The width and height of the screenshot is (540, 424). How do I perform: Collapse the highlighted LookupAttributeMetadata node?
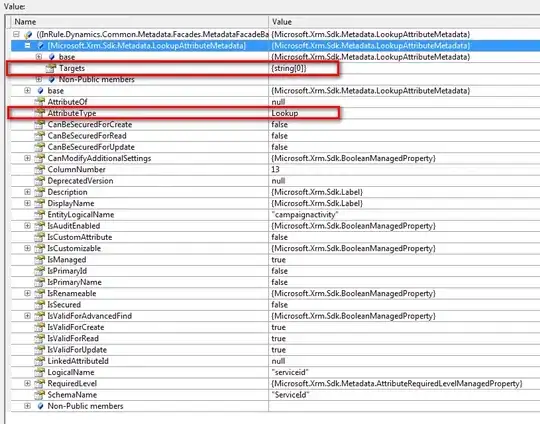[28, 45]
